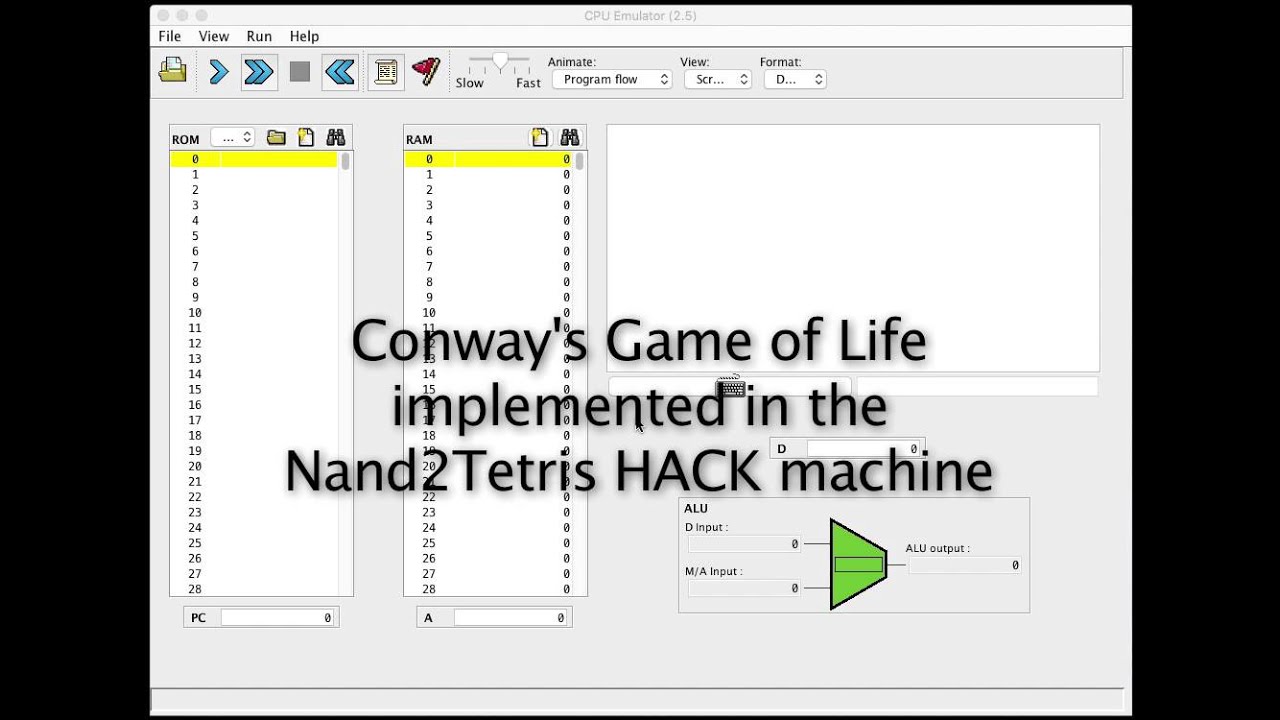Click the D register value field
The width and height of the screenshot is (1280, 720).
[863, 449]
